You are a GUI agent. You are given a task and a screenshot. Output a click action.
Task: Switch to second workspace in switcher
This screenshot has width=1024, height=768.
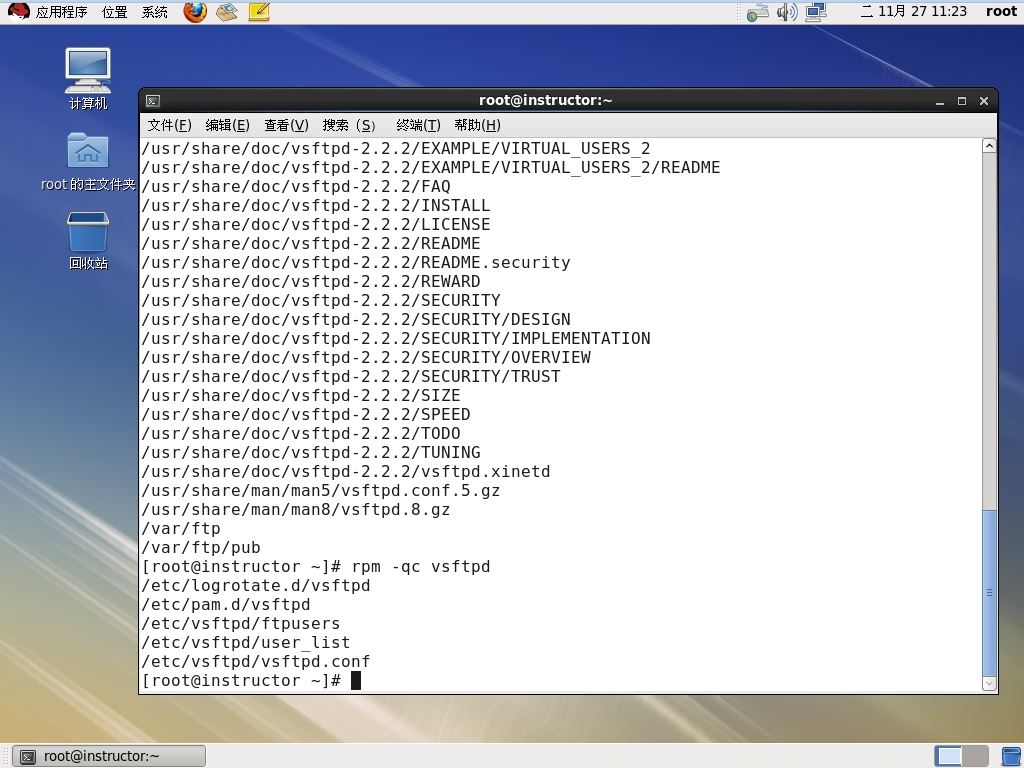pyautogui.click(x=976, y=756)
